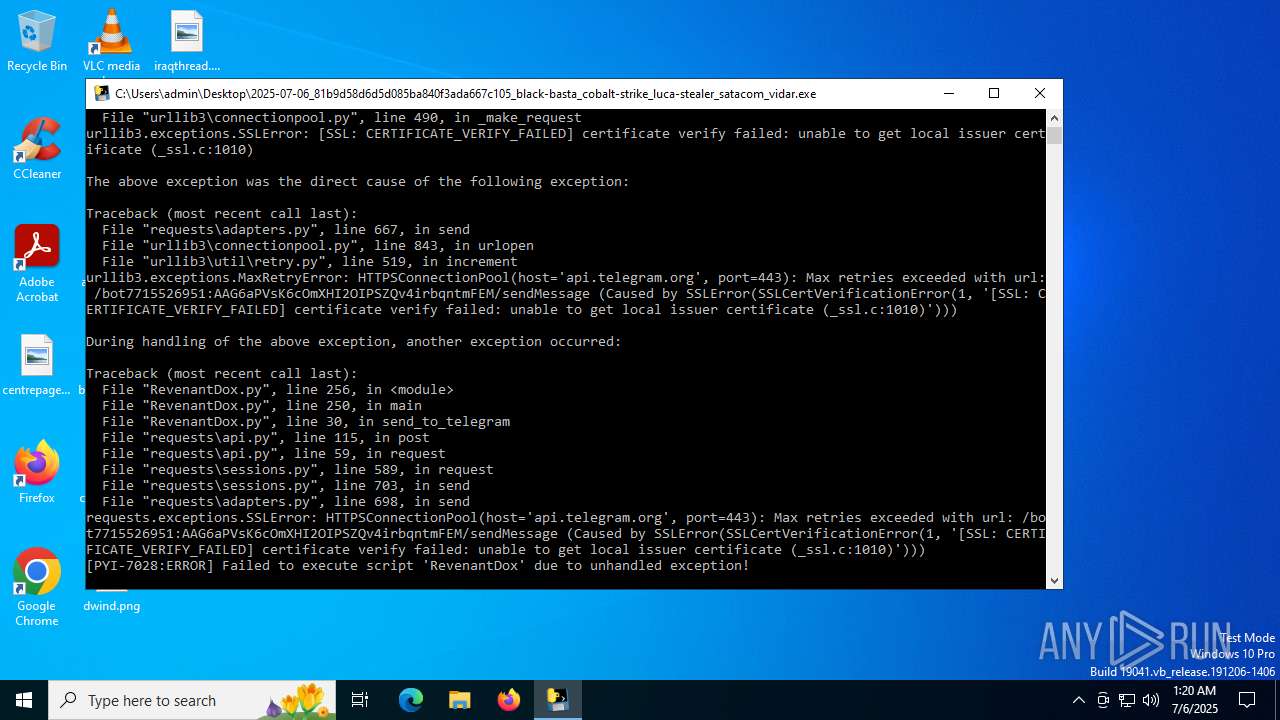This screenshot has width=1280, height=720.
Task: Click the 'Failed to execute script' error line
Action: tap(418, 566)
